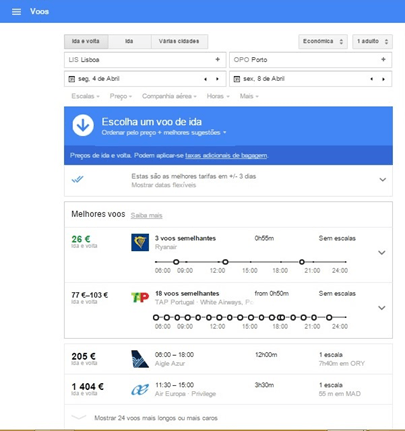This screenshot has width=405, height=431.
Task: Select the Ida e volta trip type
Action: tap(86, 41)
